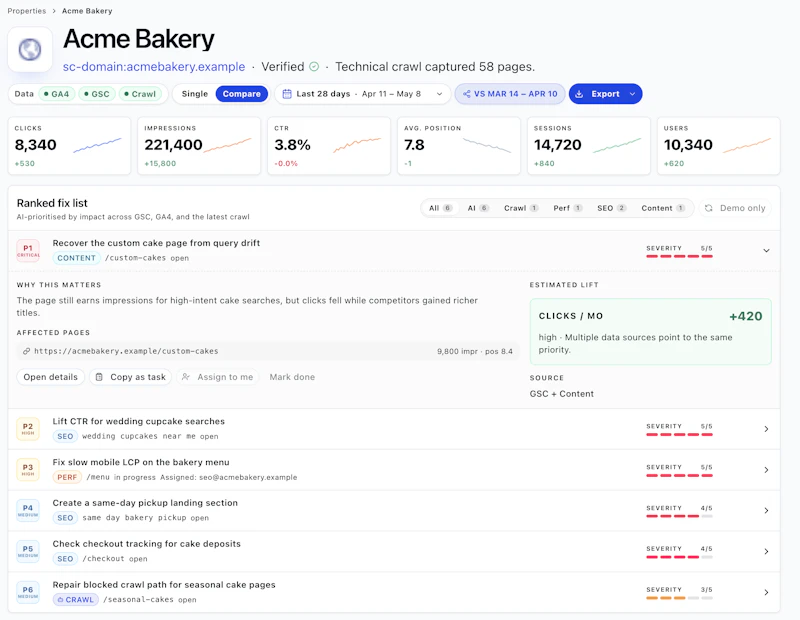This screenshot has height=620, width=800.
Task: Select the AI filter tab
Action: pos(478,208)
